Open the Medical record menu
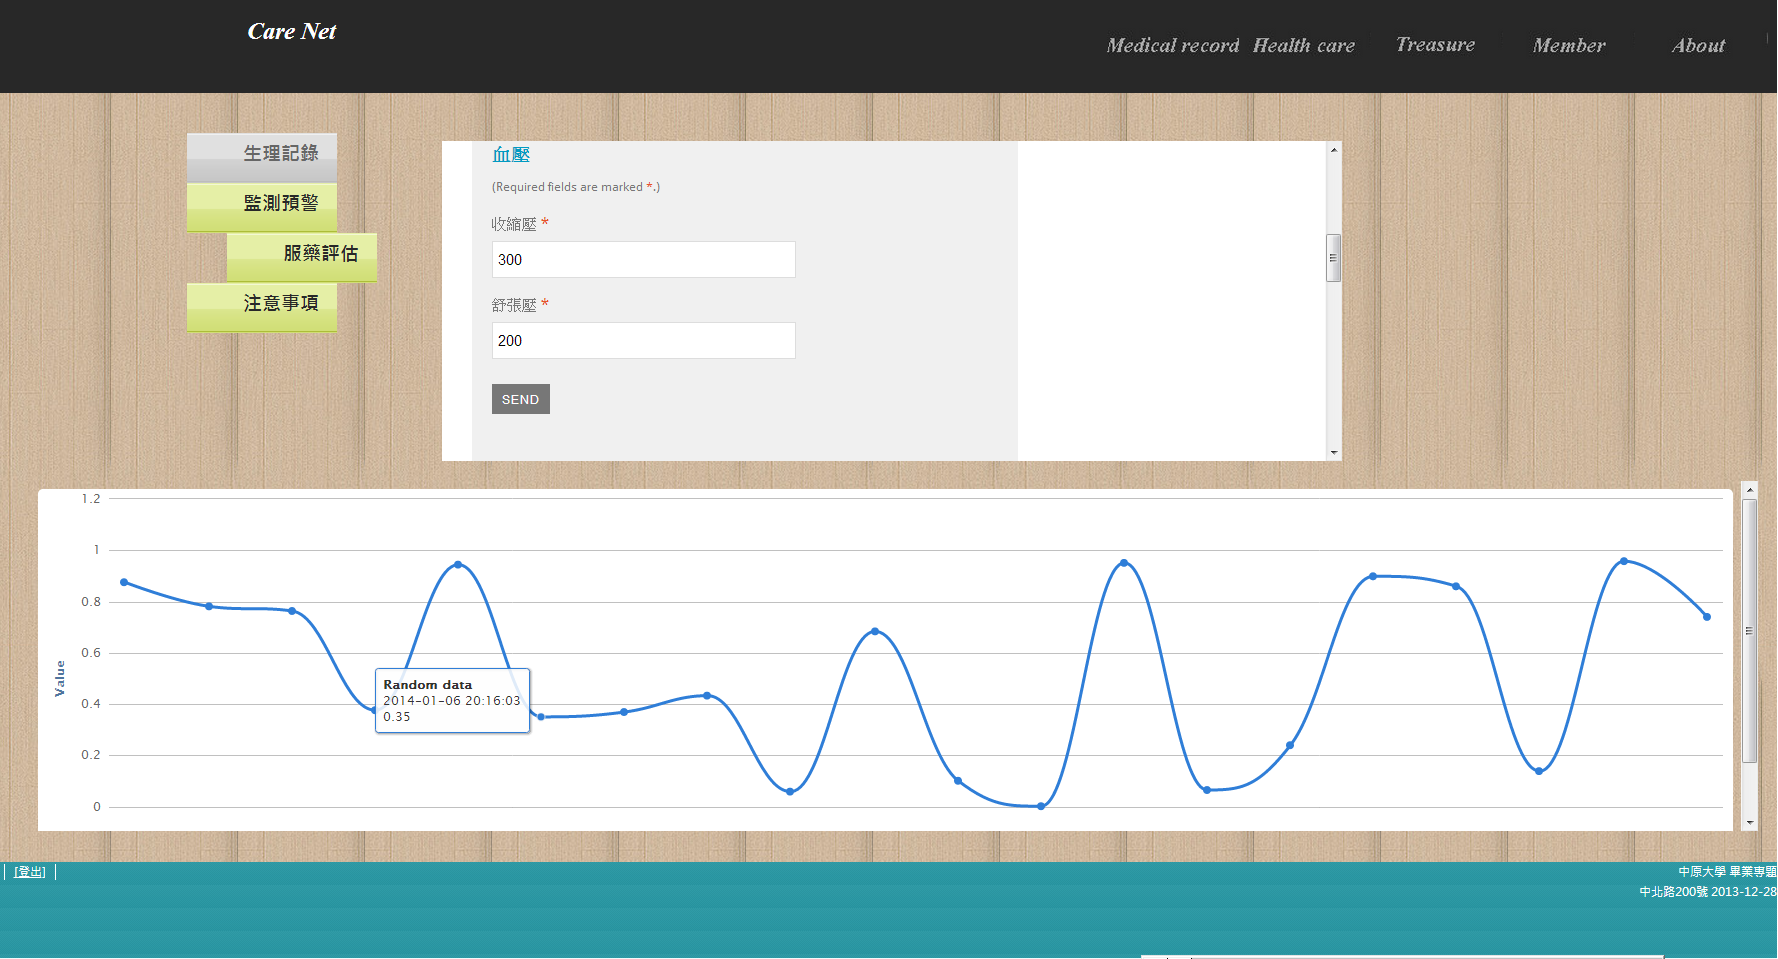Screen dimensions: 1778x959 (1172, 46)
